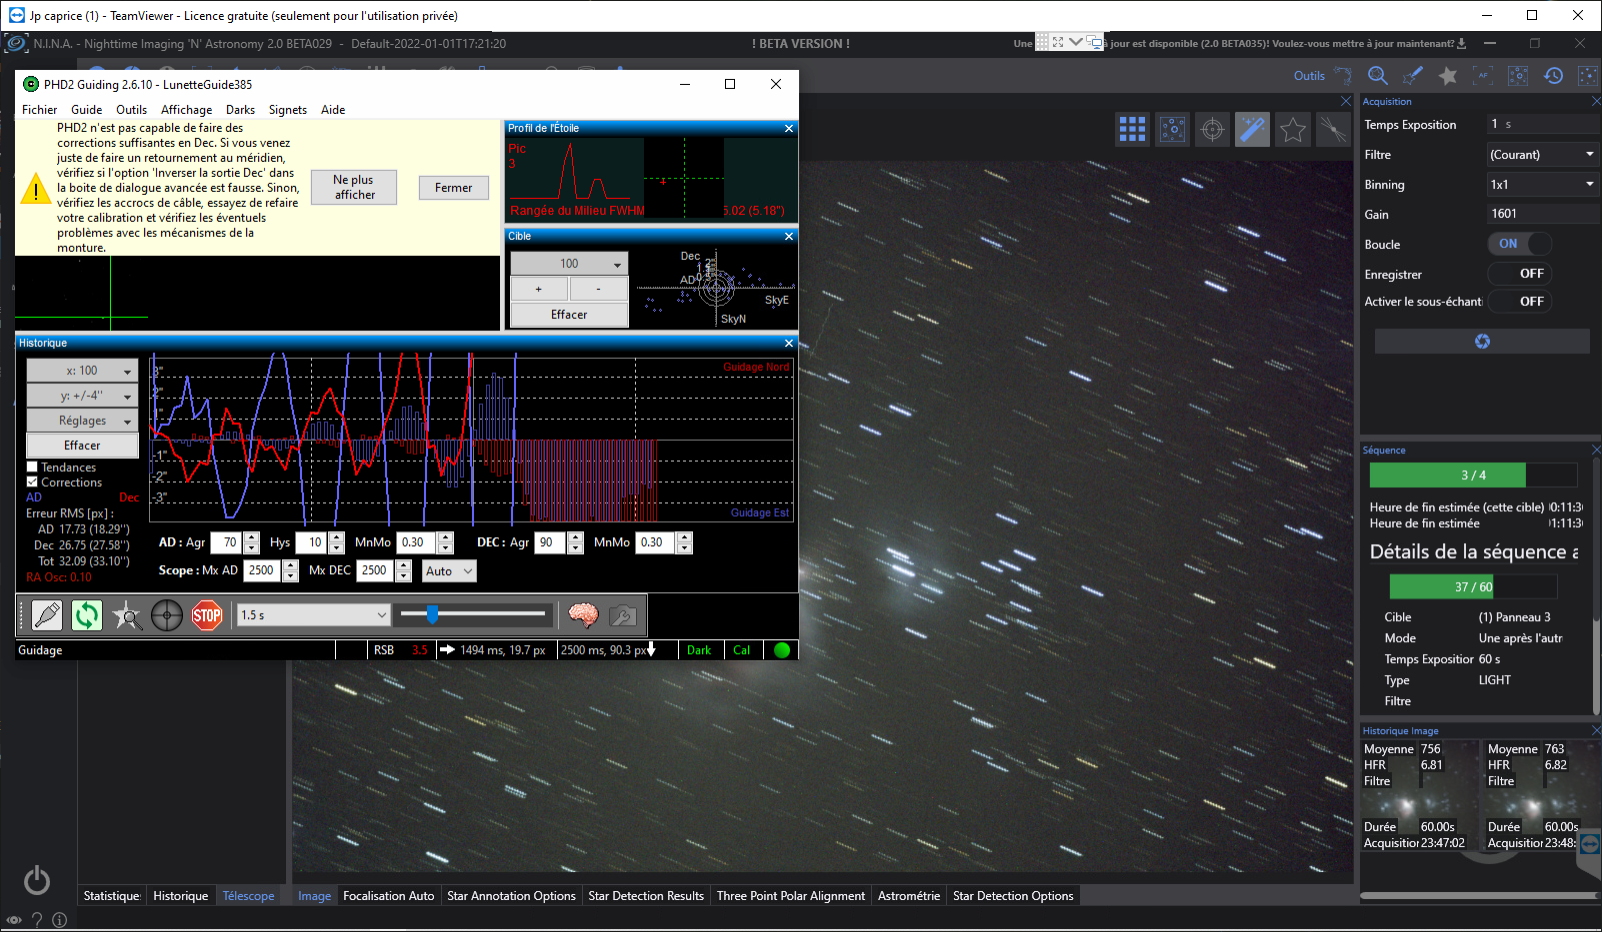
Task: Click the Gain 1601 input field
Action: (1543, 214)
